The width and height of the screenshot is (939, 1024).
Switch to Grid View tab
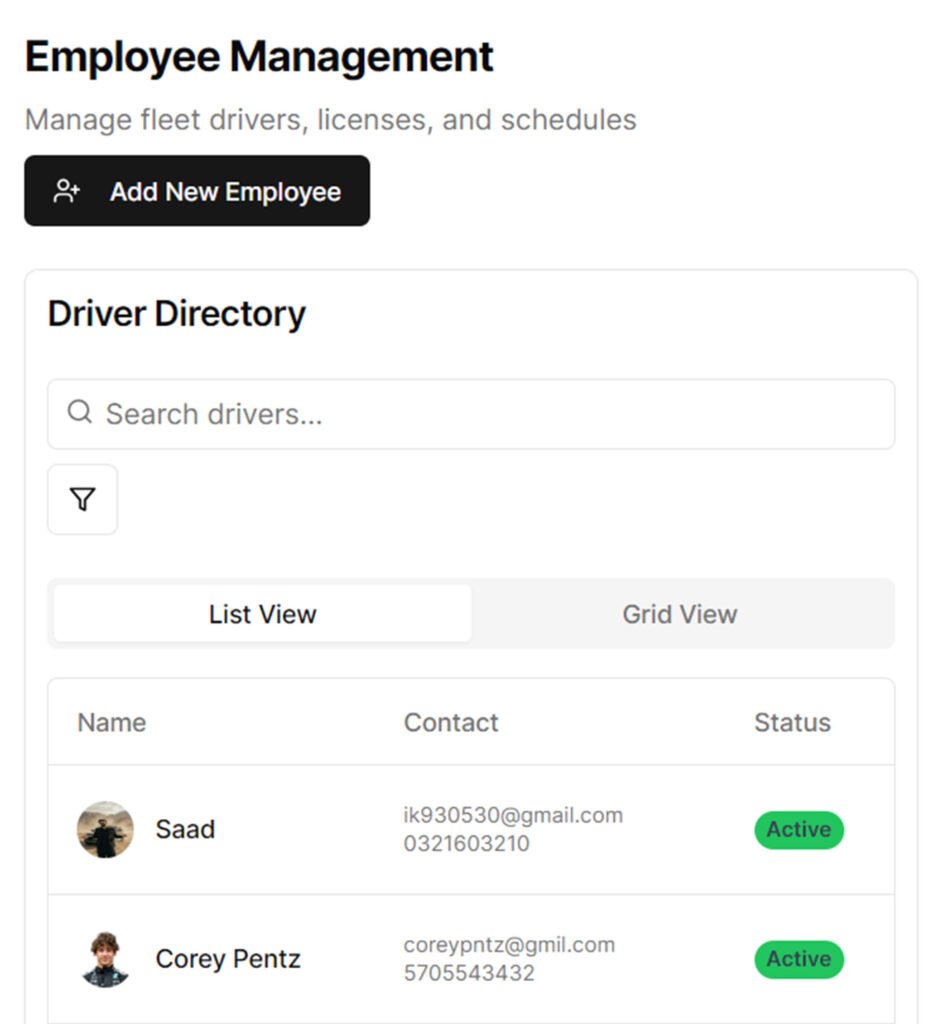680,614
